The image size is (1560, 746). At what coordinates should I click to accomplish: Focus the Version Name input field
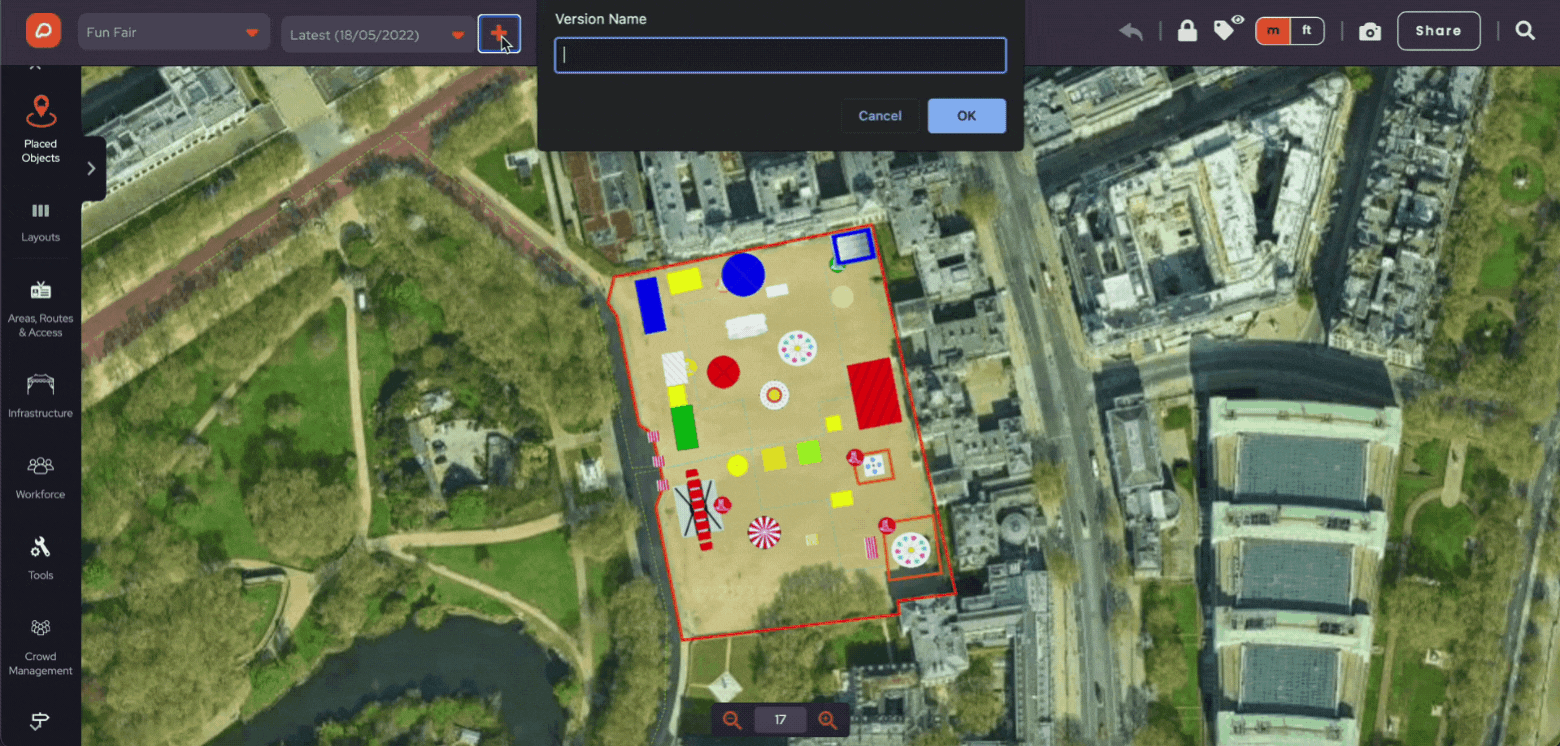(x=780, y=55)
